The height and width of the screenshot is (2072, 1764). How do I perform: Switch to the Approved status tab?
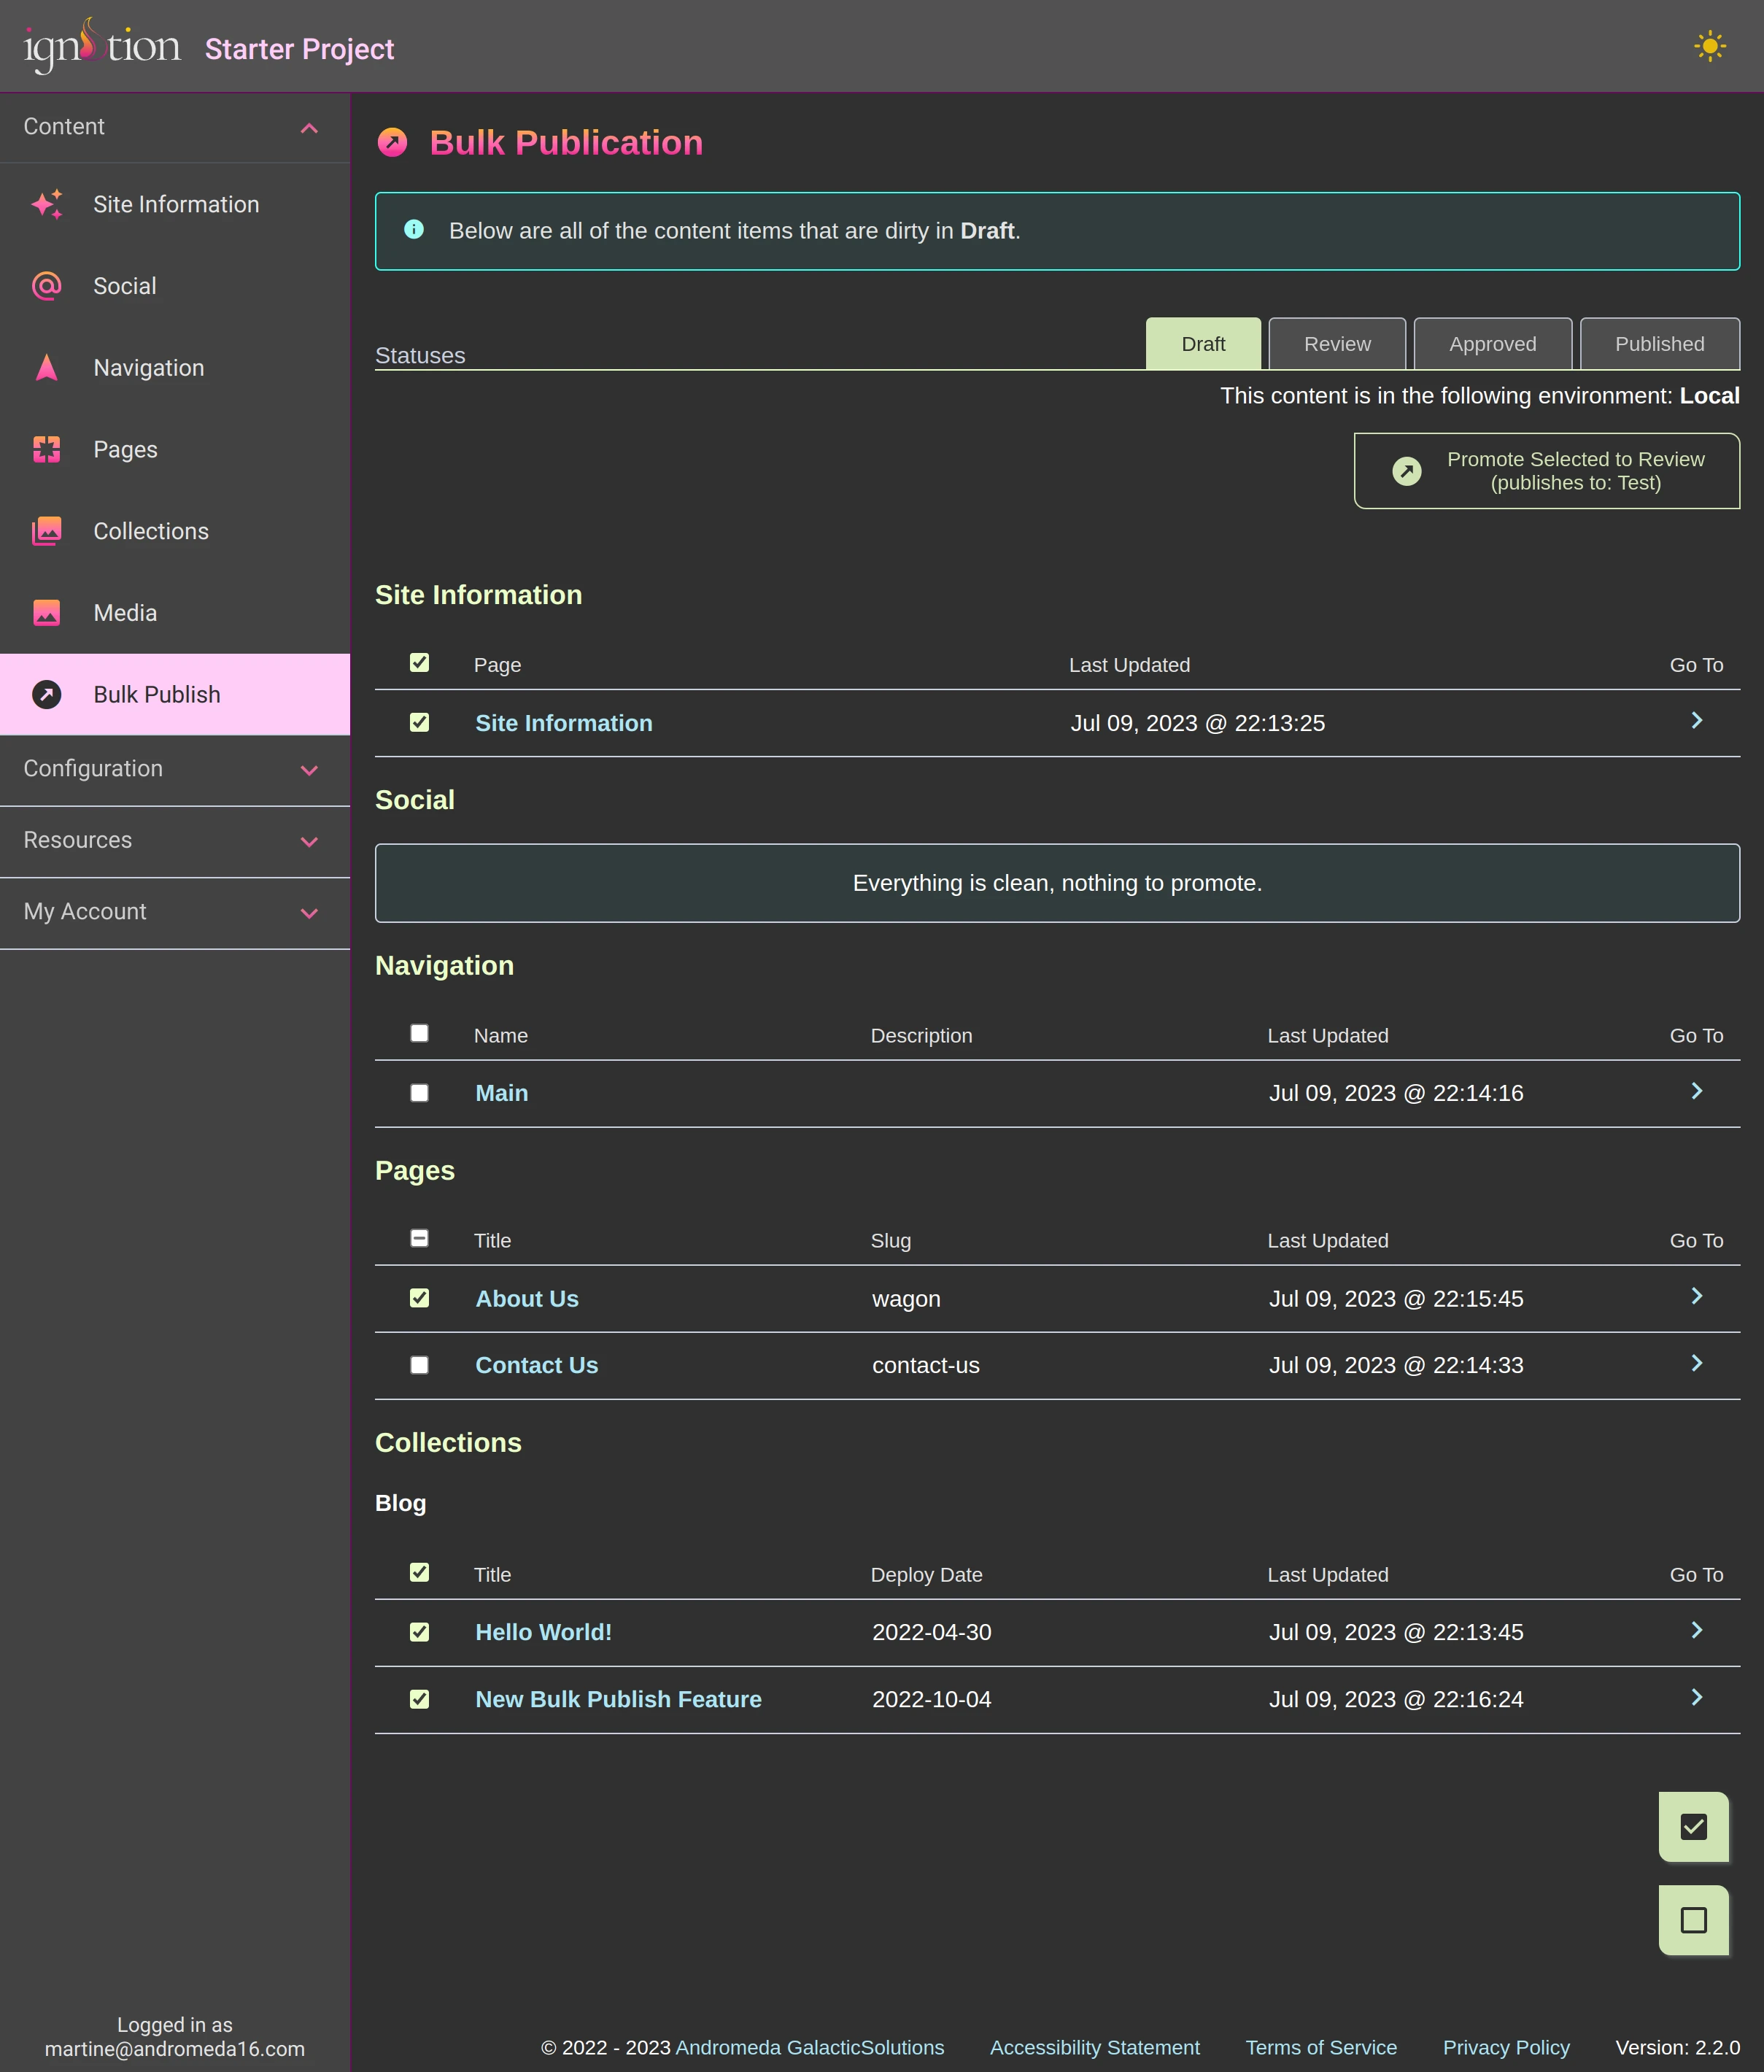(1492, 344)
